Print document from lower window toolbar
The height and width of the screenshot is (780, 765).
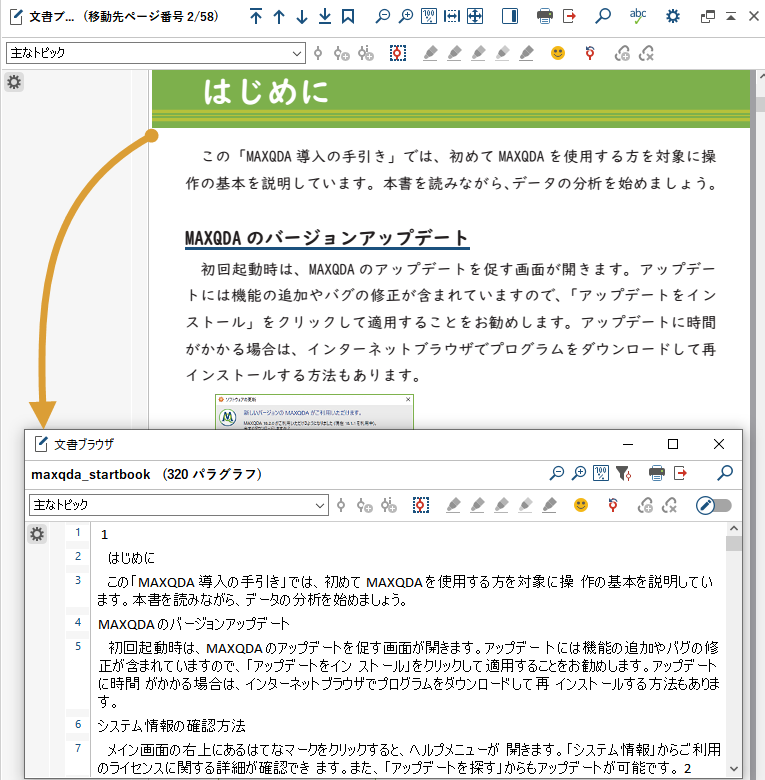[657, 473]
